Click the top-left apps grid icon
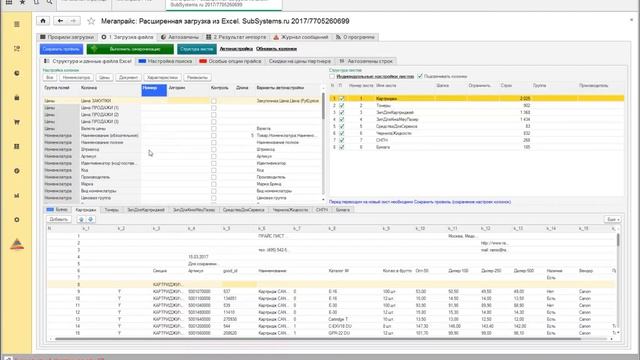 9,2
